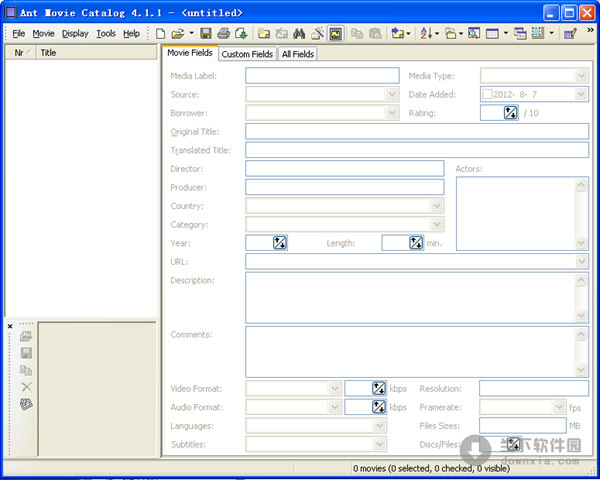Click the Year spinner button

tap(280, 243)
